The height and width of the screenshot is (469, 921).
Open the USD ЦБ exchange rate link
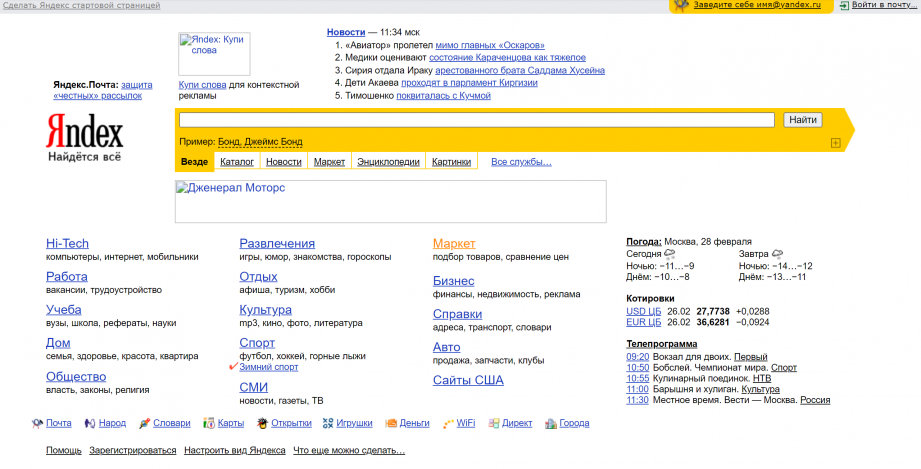643,311
